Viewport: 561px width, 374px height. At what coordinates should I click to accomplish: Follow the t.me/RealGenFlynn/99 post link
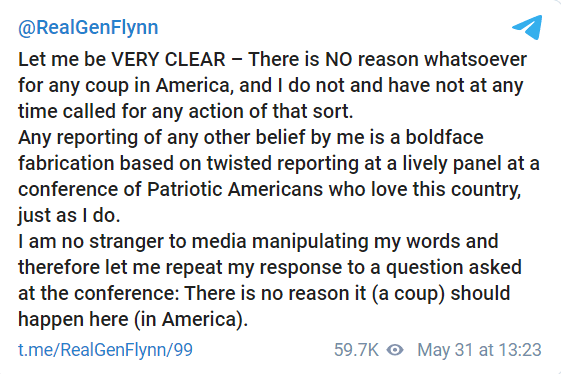click(105, 350)
